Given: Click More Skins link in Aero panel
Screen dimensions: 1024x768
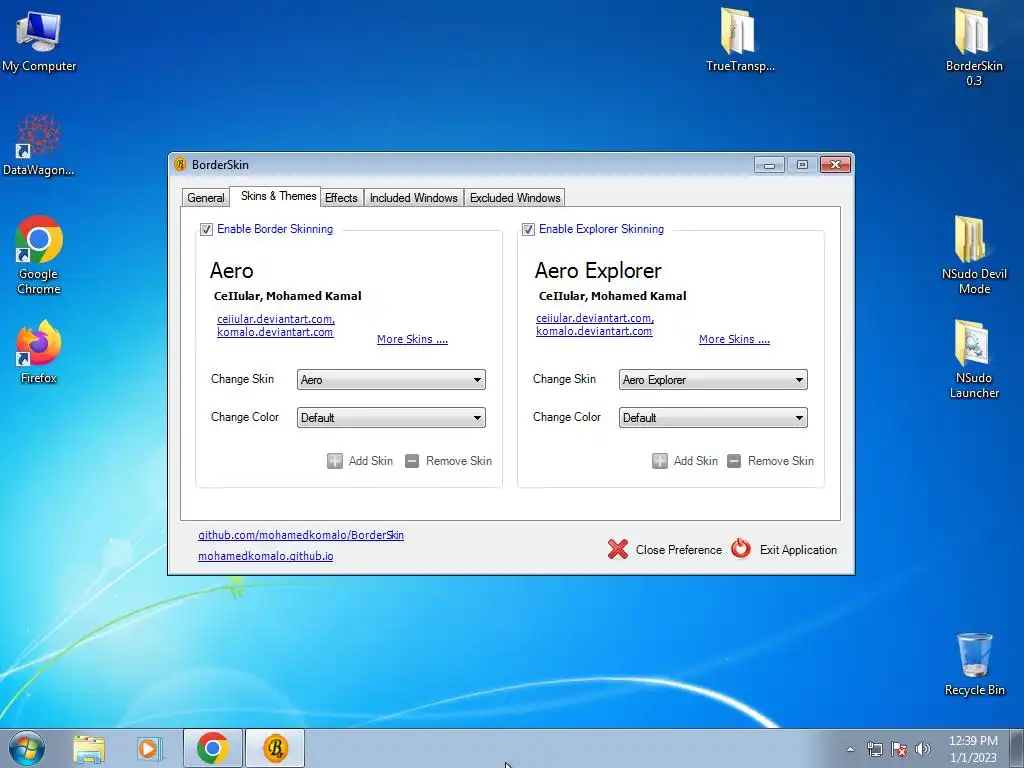Looking at the screenshot, I should point(412,339).
